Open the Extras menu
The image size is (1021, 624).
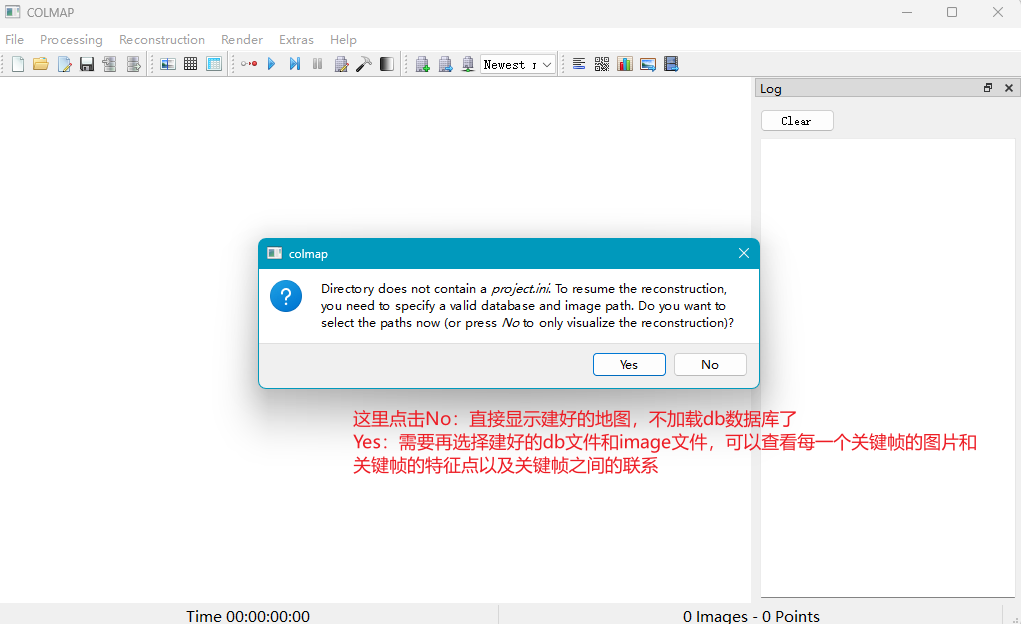[296, 40]
